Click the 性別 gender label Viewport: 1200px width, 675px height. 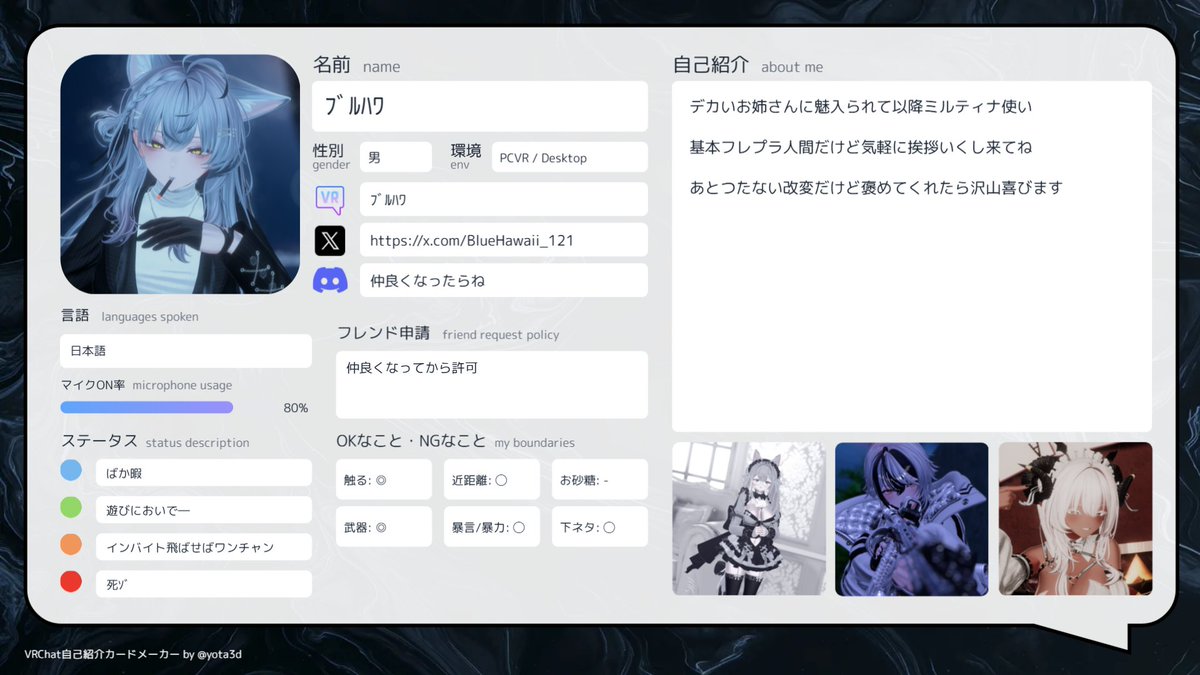tap(331, 156)
